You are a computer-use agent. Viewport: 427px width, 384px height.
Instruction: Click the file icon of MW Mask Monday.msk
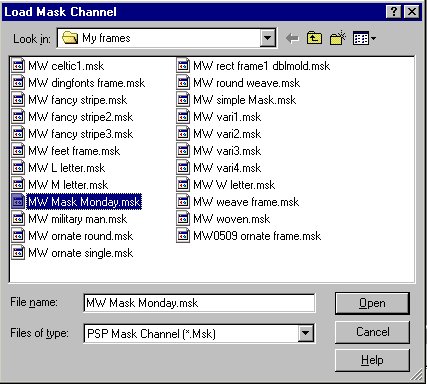tap(18, 202)
